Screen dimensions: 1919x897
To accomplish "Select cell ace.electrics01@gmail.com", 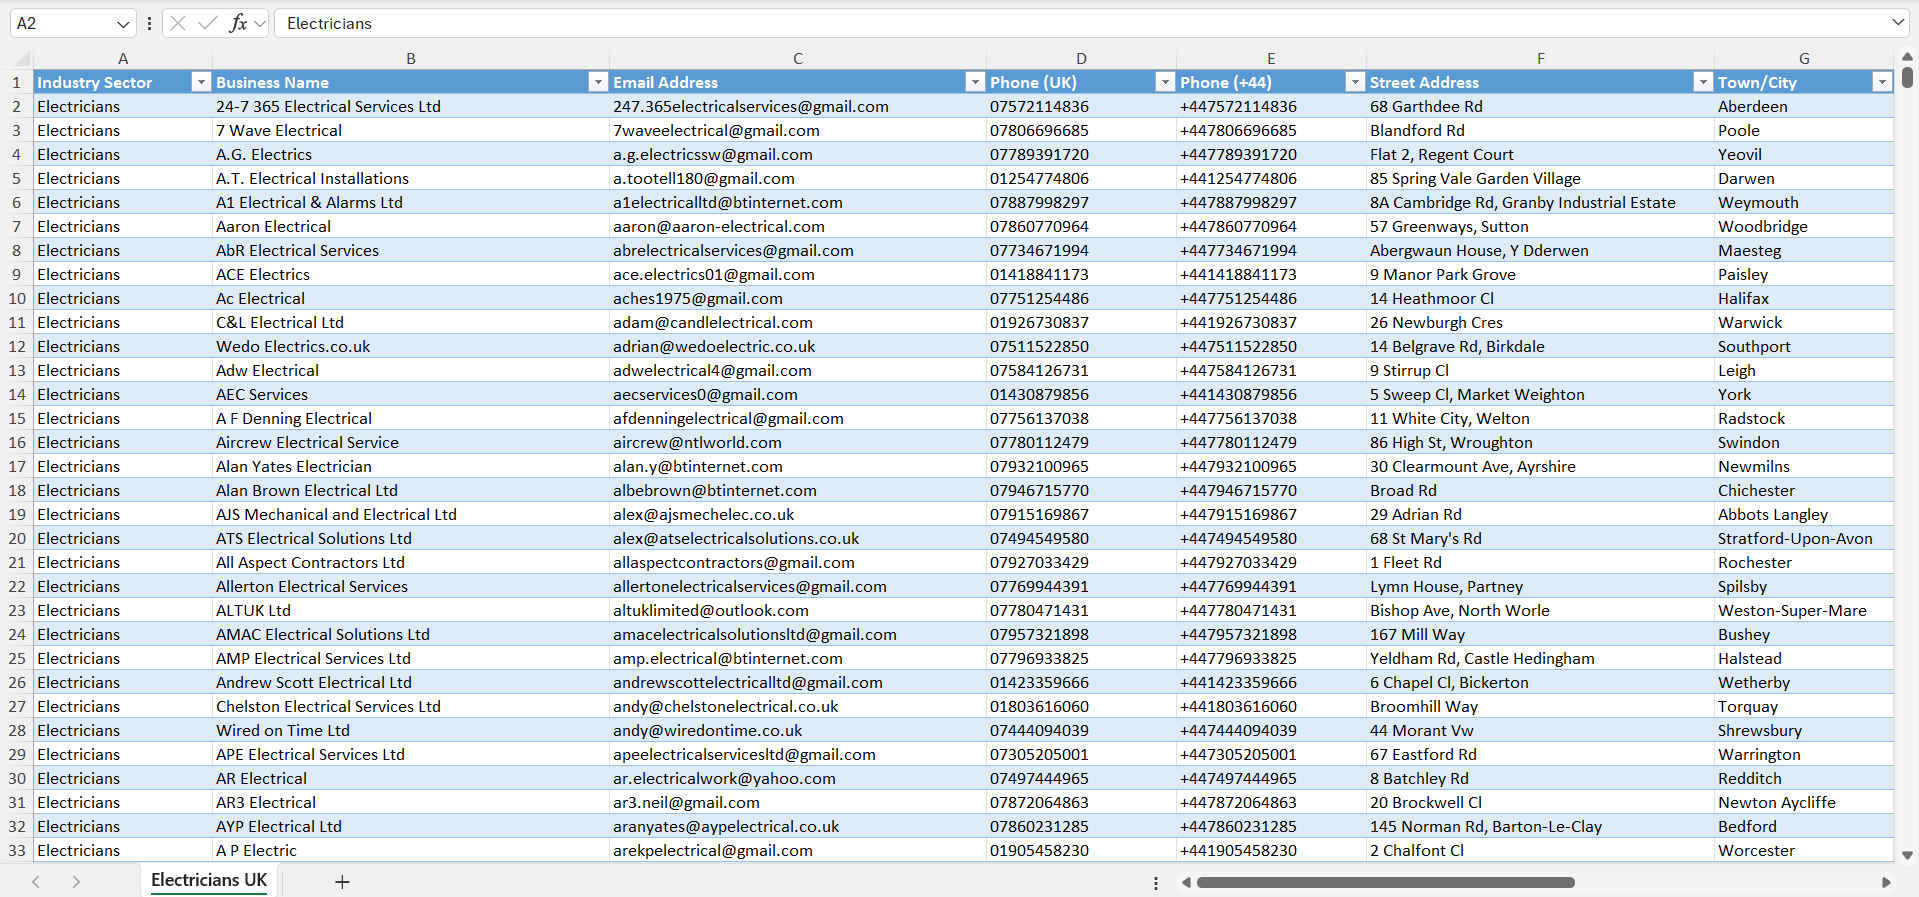I will pyautogui.click(x=798, y=274).
